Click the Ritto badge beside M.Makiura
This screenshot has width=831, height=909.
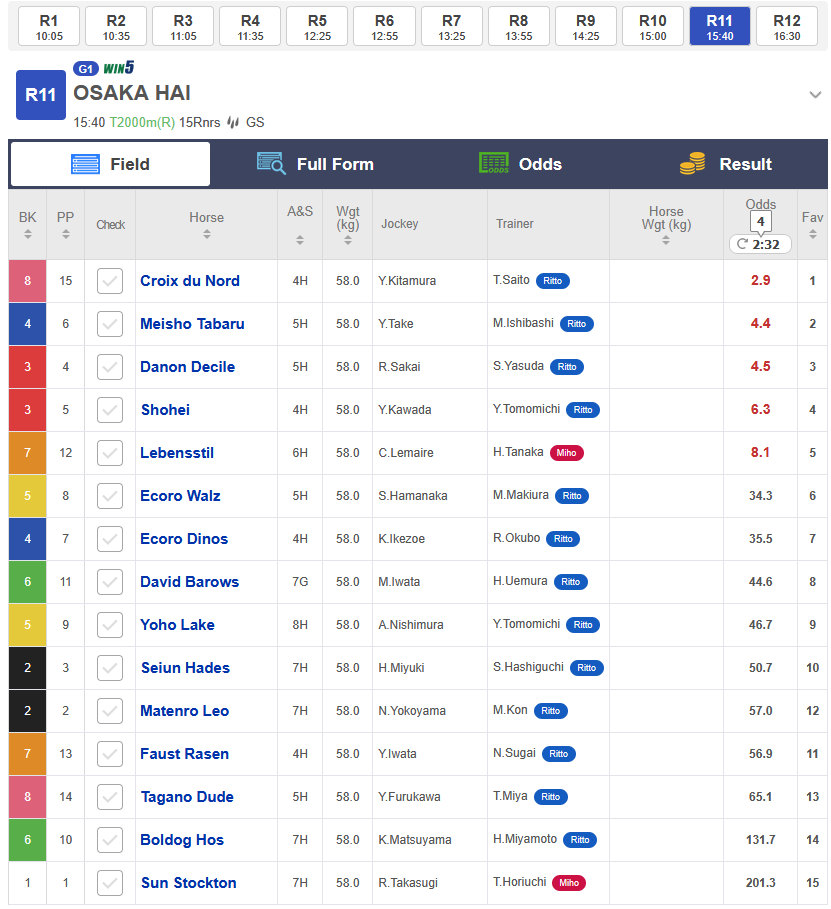pyautogui.click(x=572, y=496)
